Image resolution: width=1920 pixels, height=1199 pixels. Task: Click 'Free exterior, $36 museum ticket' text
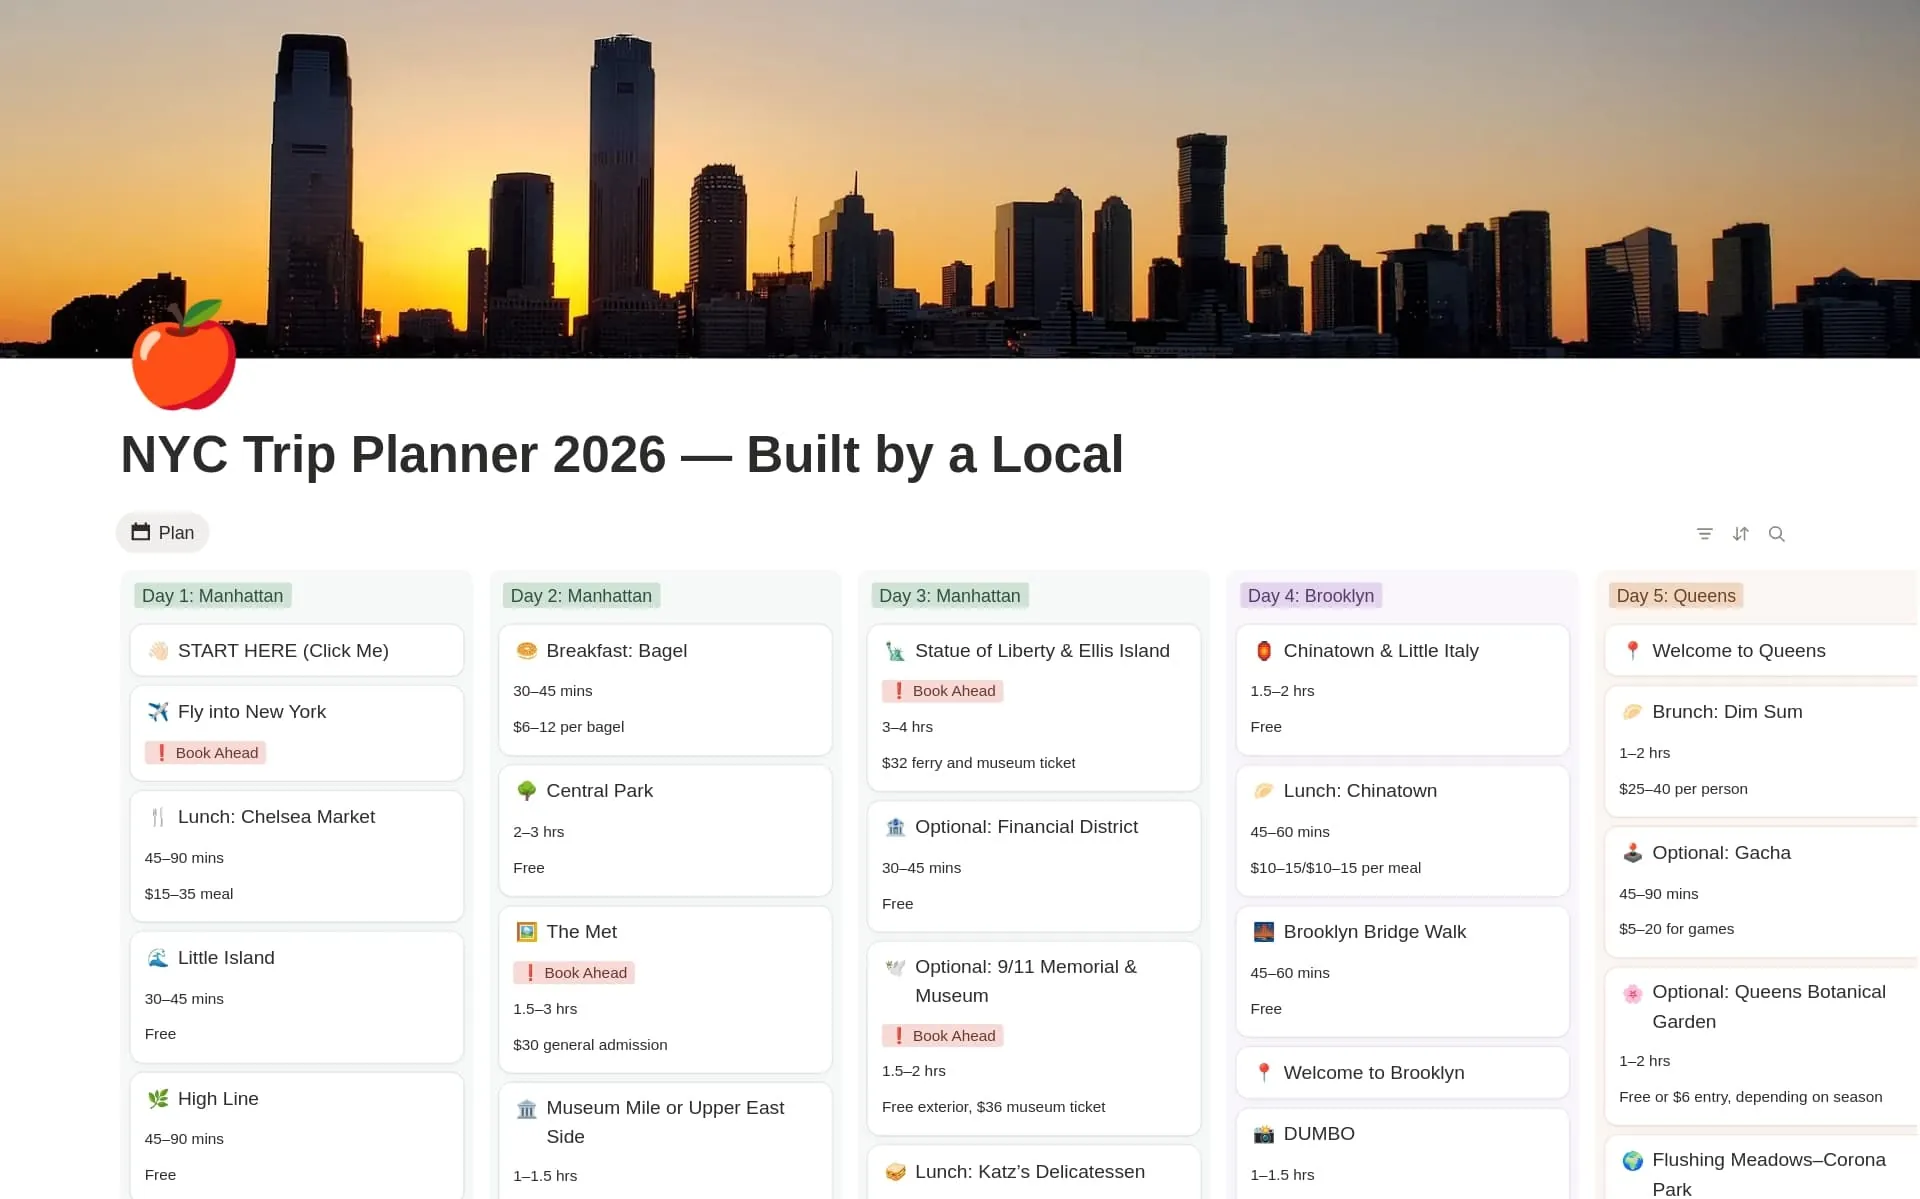point(994,1107)
